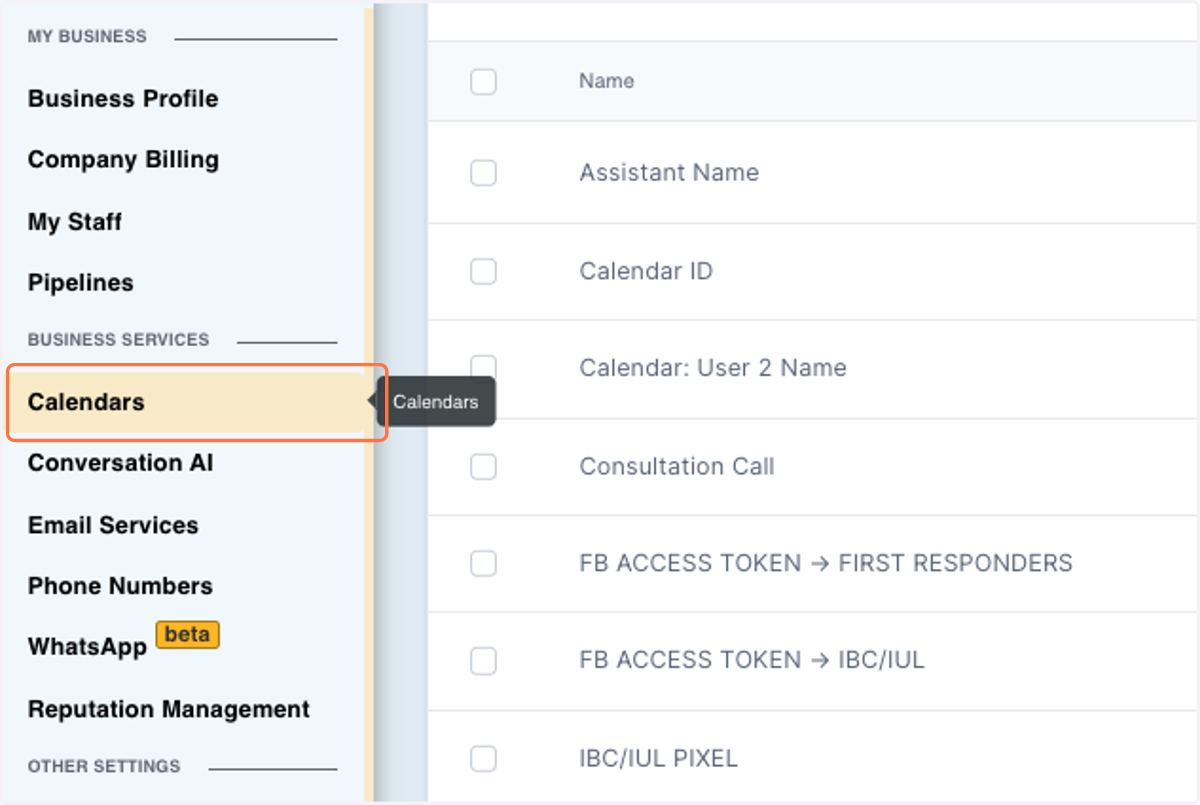This screenshot has width=1200, height=805.
Task: Go to Company Billing
Action: (x=123, y=160)
